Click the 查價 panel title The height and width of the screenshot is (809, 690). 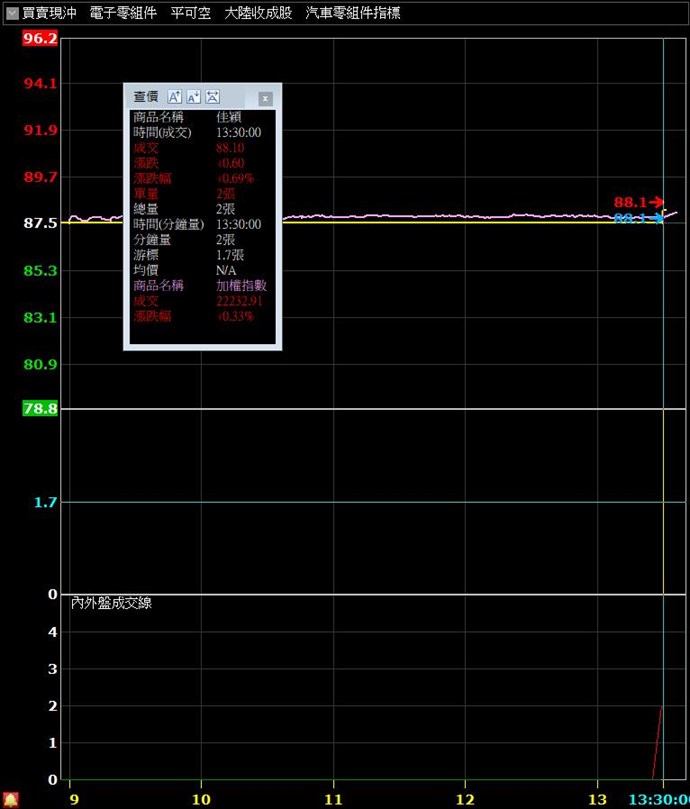point(146,97)
